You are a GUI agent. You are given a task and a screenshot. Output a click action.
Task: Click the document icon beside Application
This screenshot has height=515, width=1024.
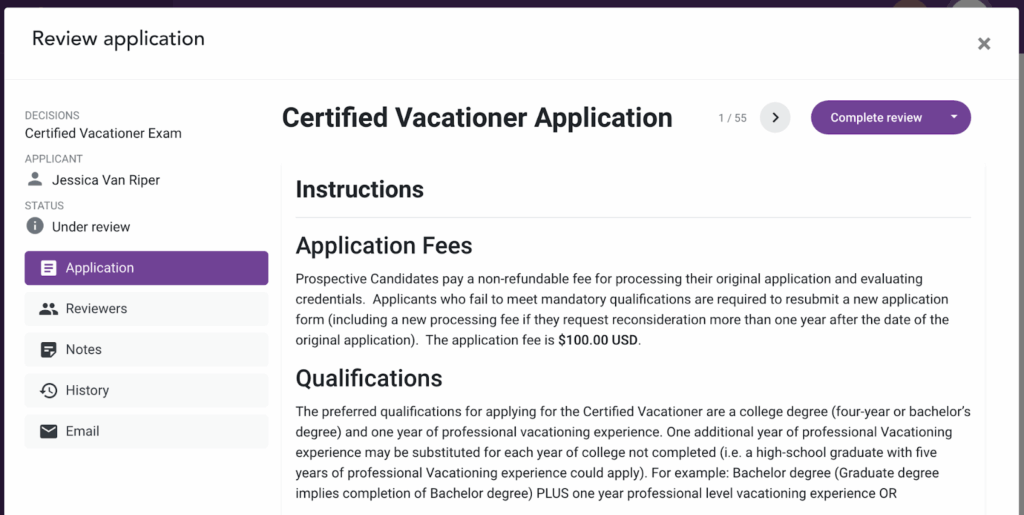point(48,268)
